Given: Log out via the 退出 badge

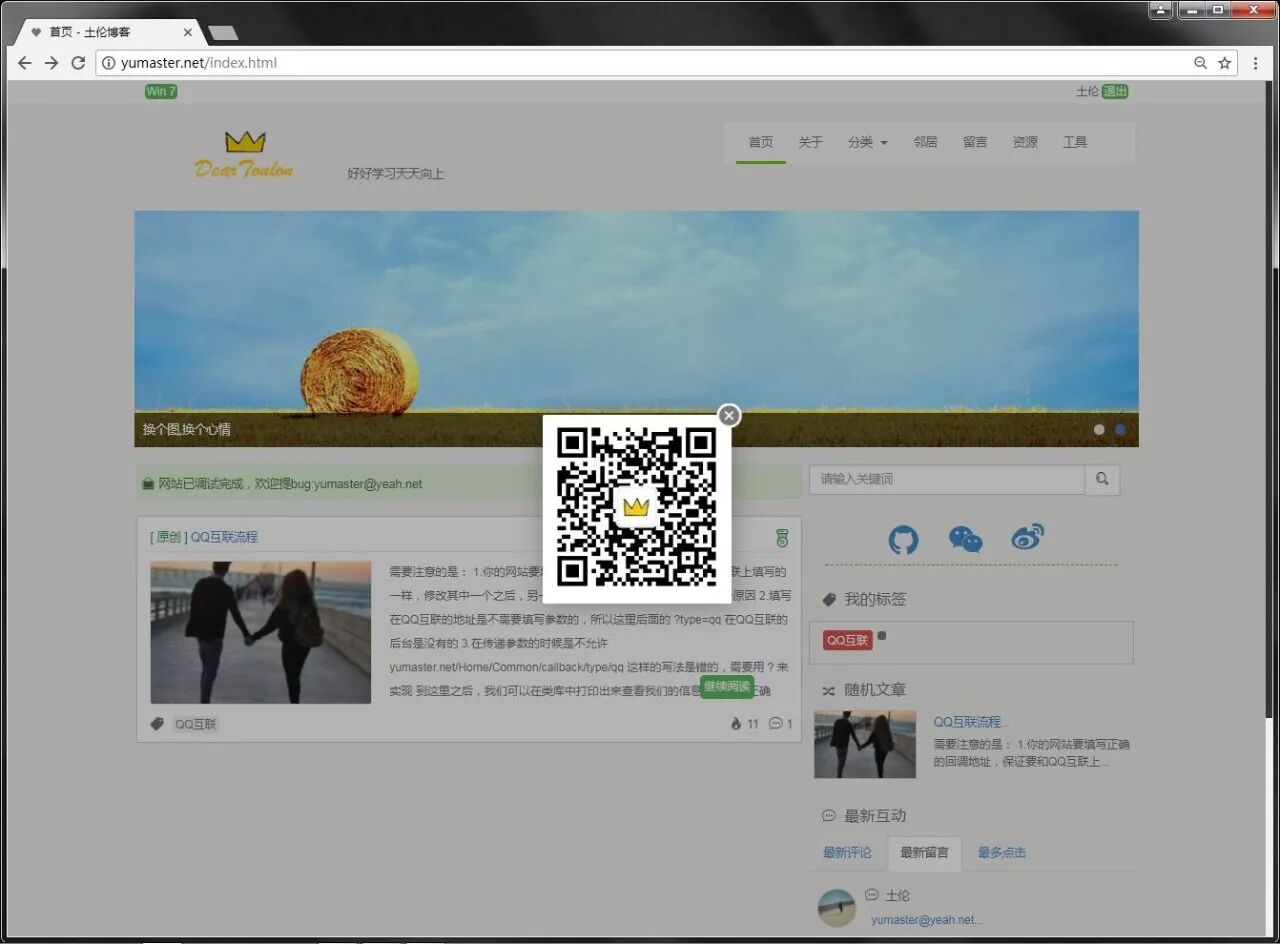Looking at the screenshot, I should pyautogui.click(x=1115, y=91).
